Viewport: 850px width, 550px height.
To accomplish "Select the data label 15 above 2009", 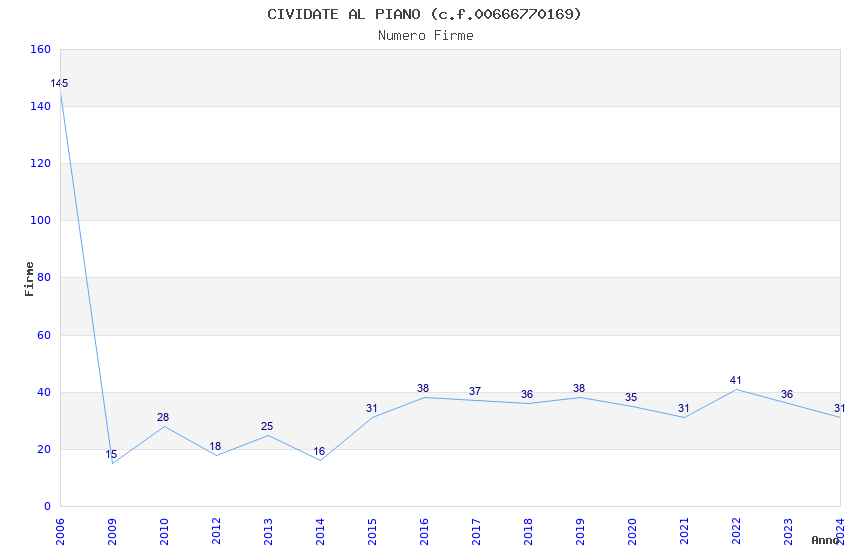I will 111,454.
